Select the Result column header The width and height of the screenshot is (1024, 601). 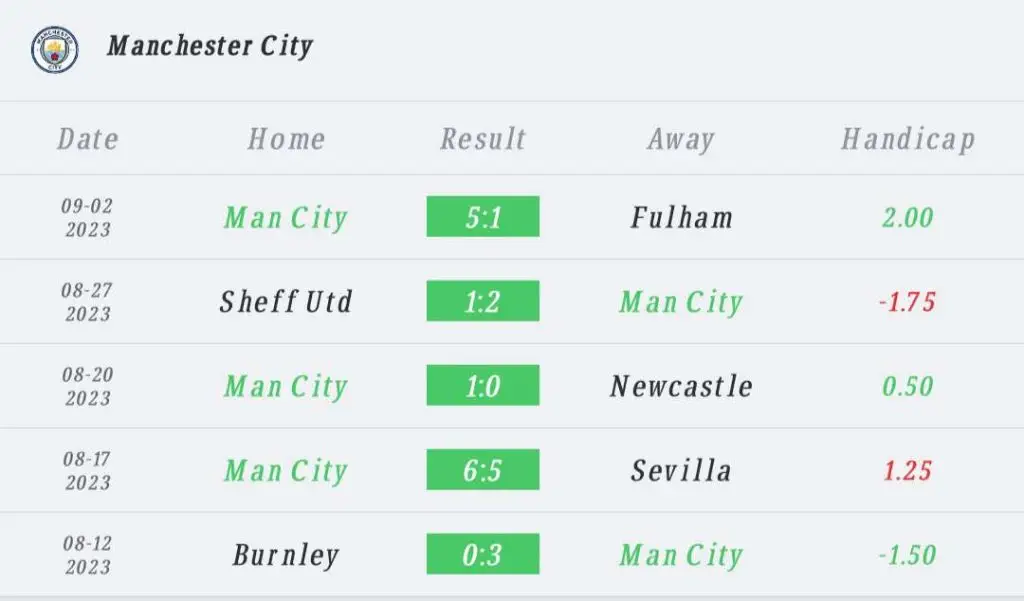(x=483, y=138)
